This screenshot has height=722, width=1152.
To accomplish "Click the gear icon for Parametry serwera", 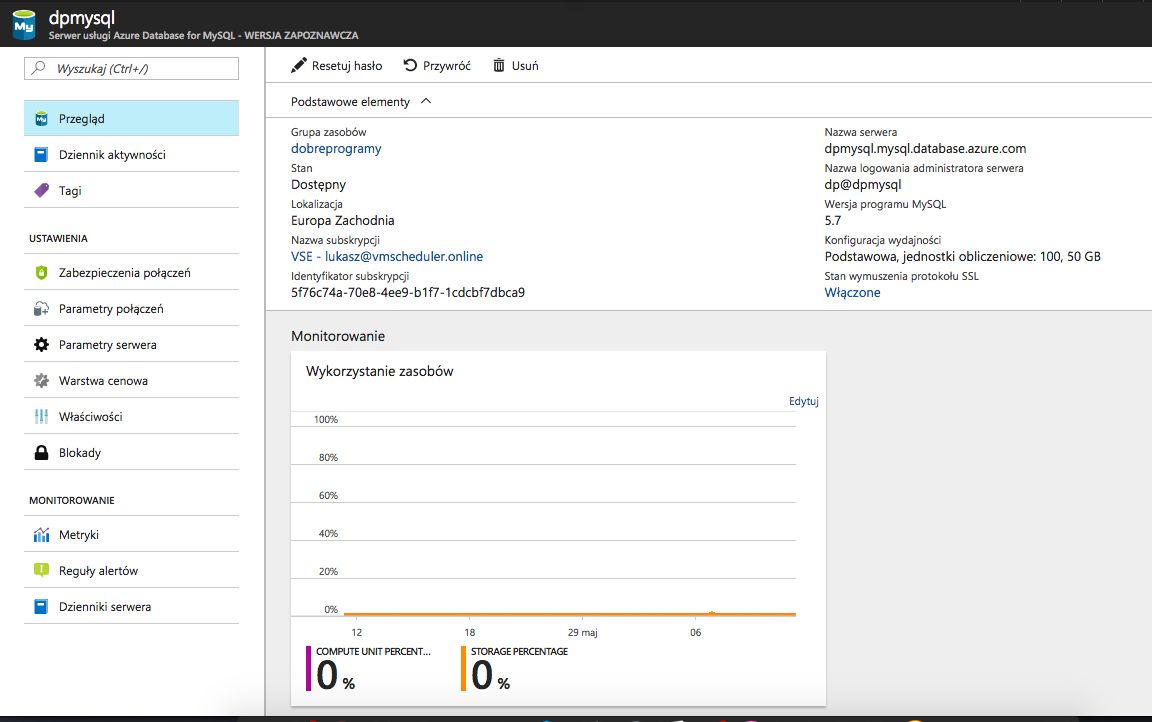I will pos(41,345).
